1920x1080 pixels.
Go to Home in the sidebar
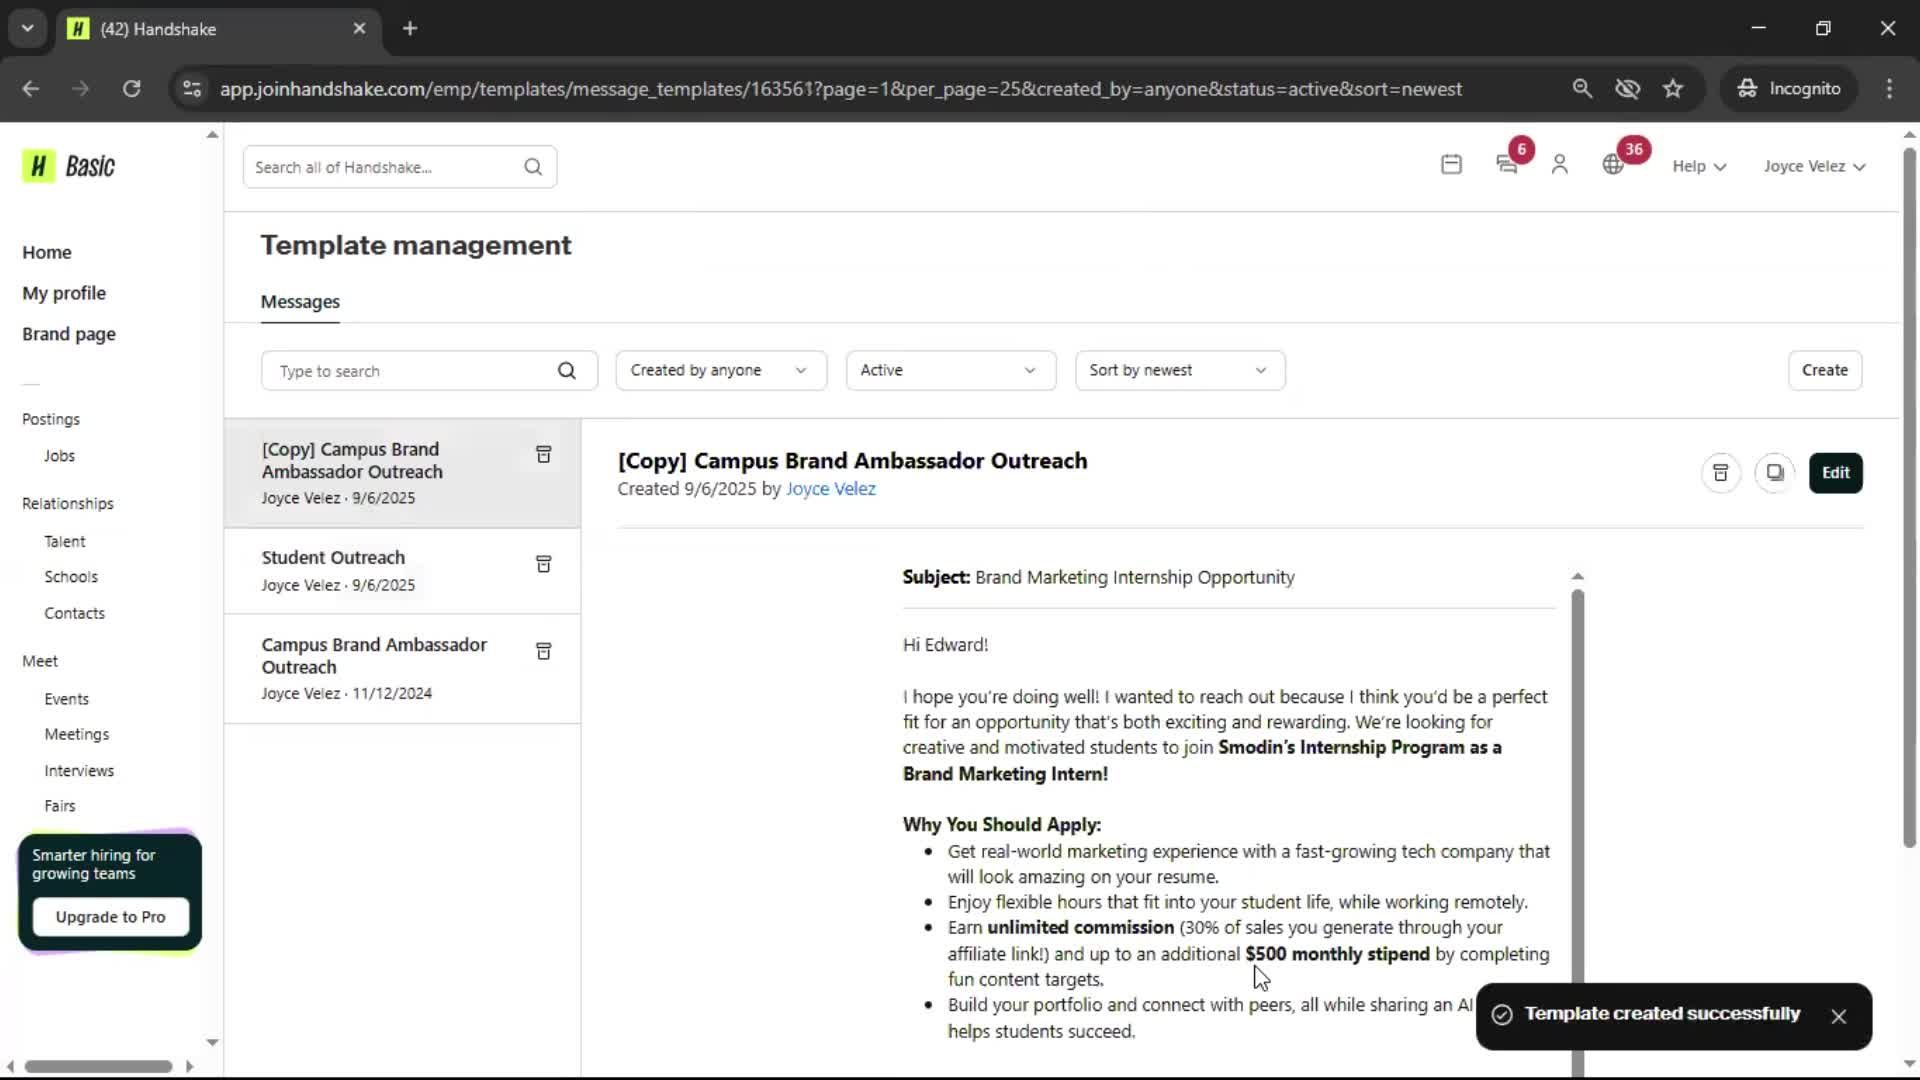tap(47, 252)
